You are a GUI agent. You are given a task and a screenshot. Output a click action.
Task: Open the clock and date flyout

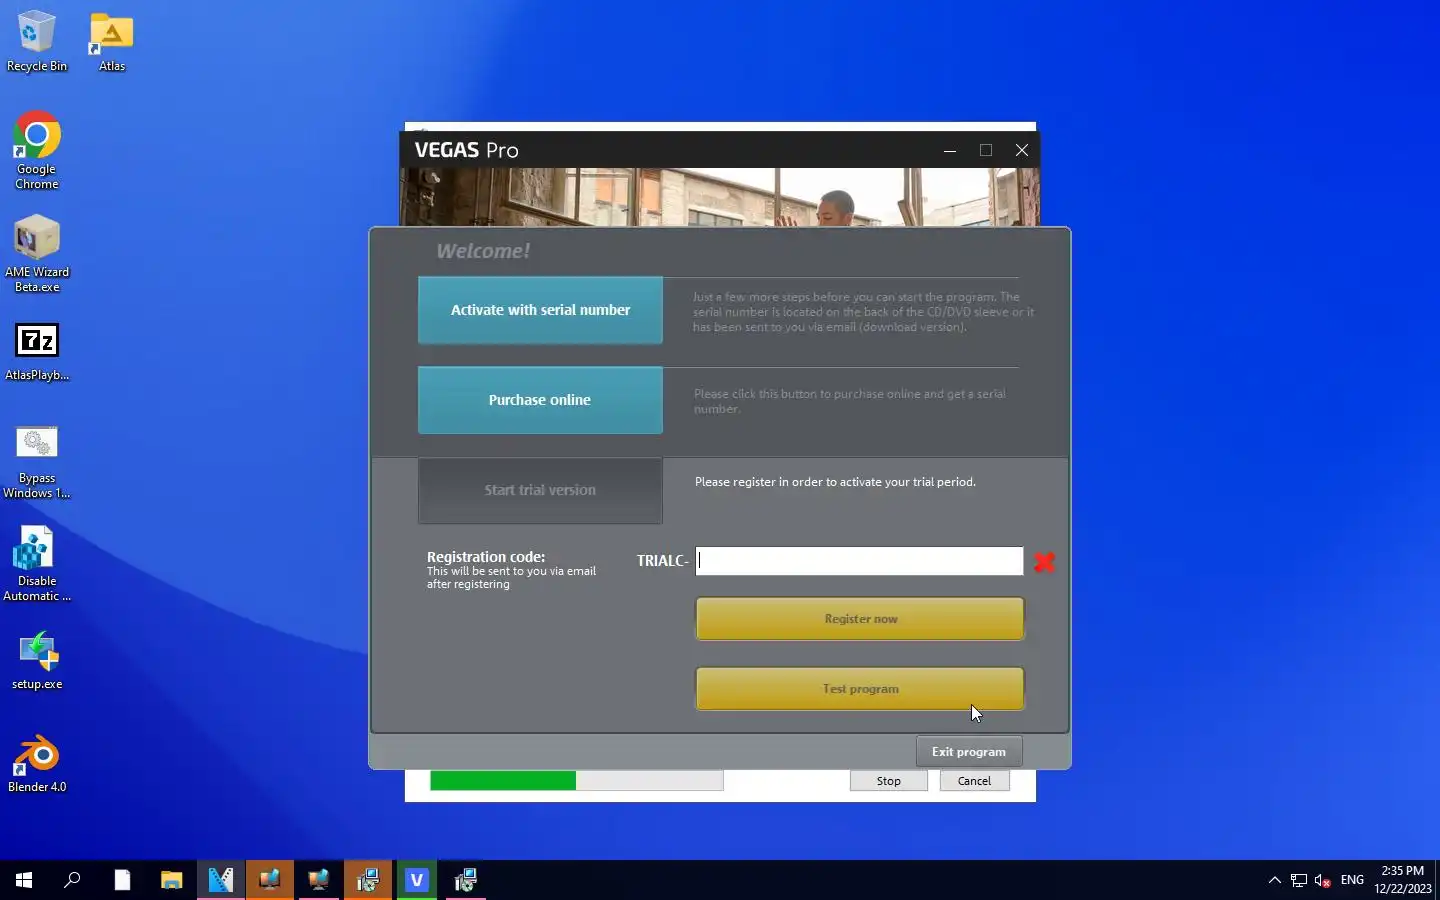(1402, 880)
